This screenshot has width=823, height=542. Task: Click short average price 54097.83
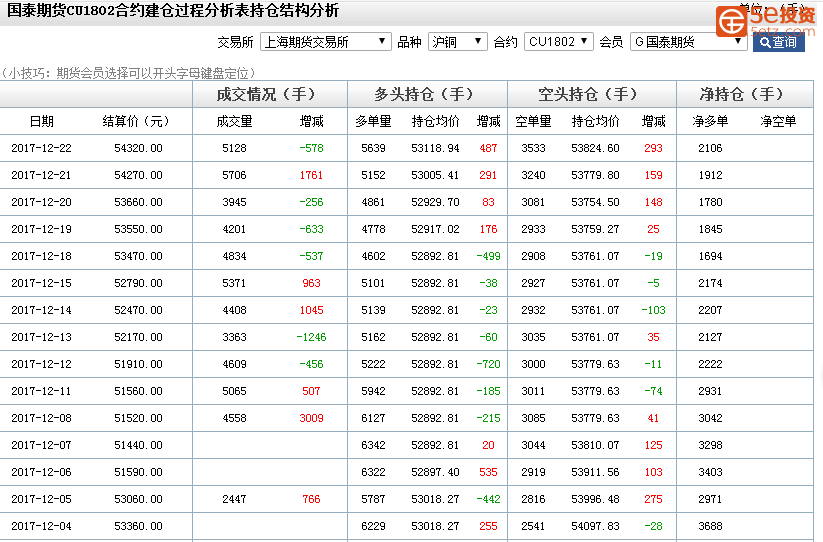[x=595, y=526]
